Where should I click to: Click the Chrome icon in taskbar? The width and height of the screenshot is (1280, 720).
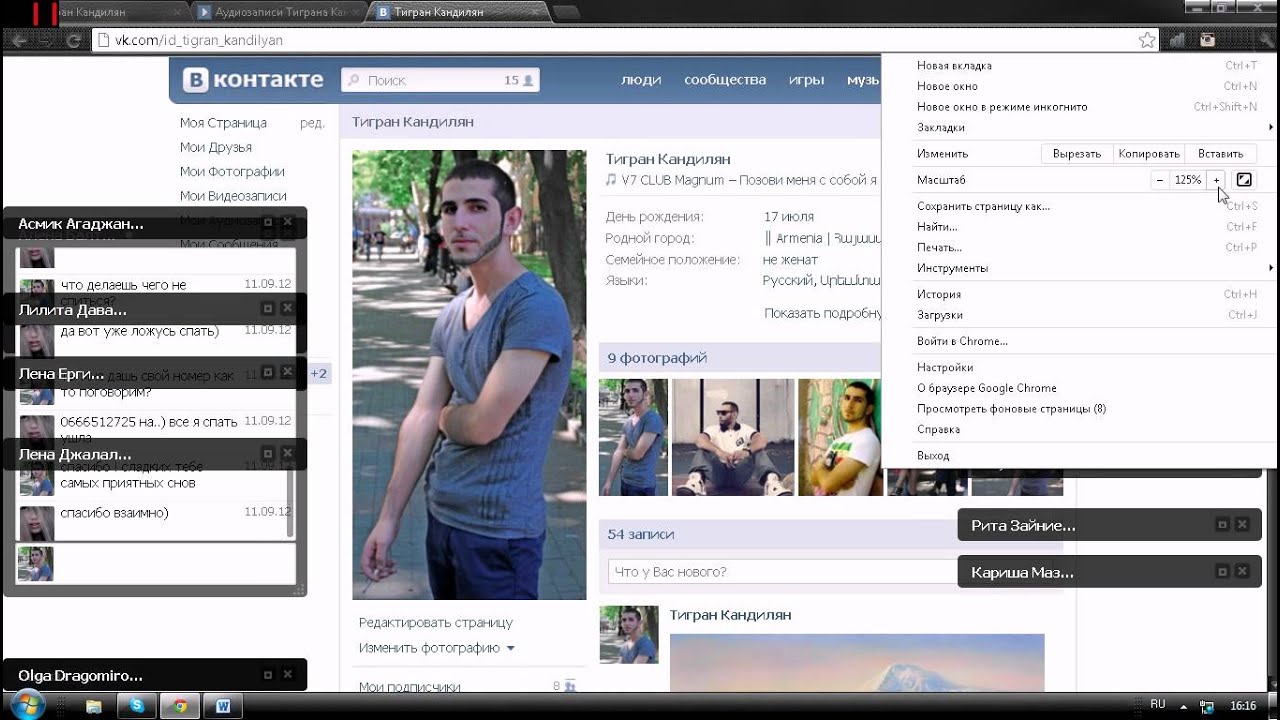tap(180, 706)
